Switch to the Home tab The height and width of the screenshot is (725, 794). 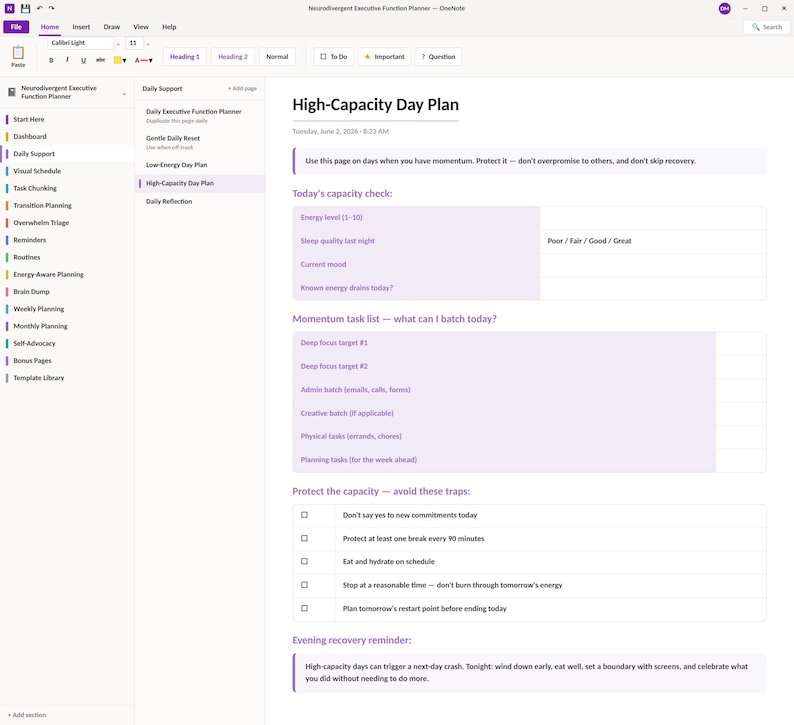(x=50, y=27)
